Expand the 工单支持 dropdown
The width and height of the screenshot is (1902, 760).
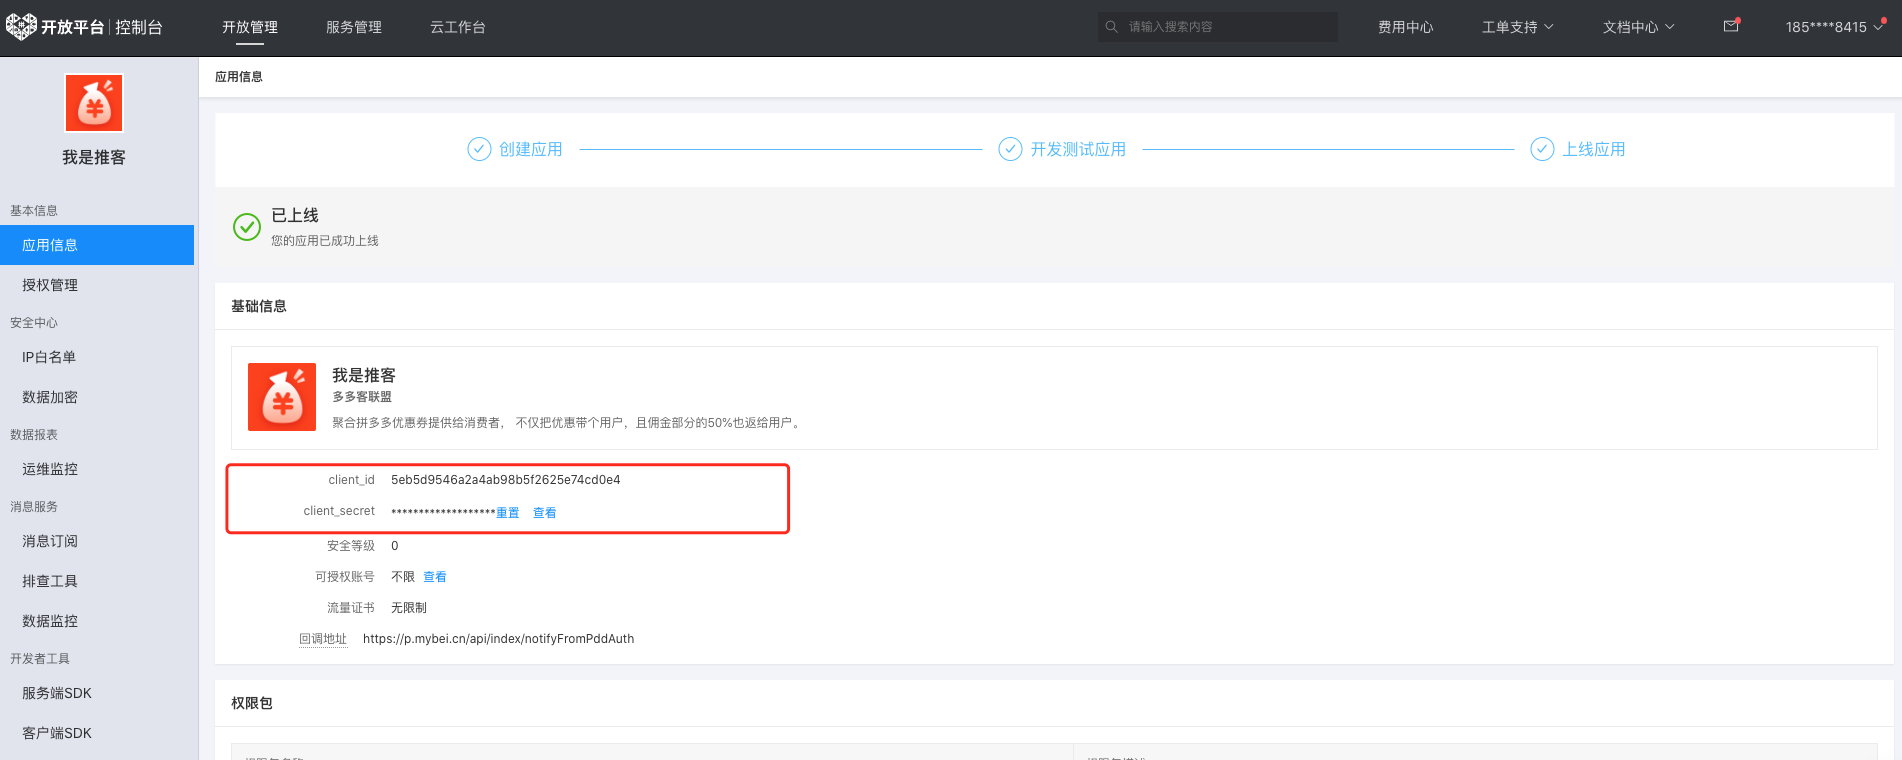1517,27
